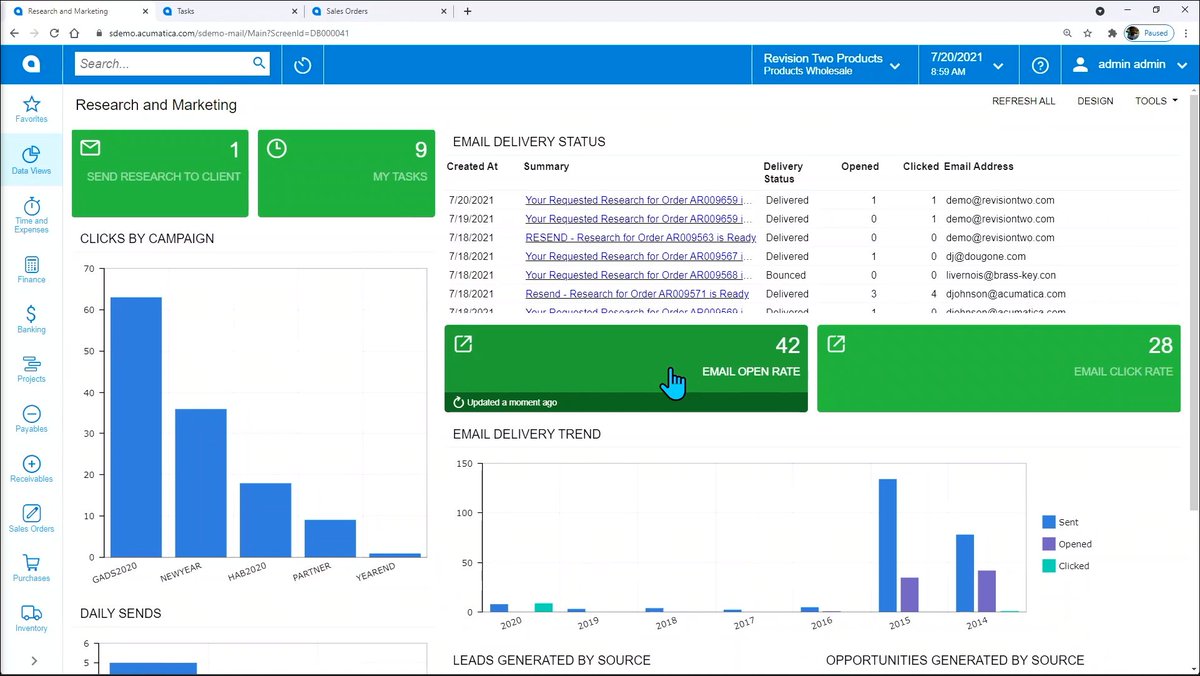Toggle Sent series in legend
1200x676 pixels.
(1060, 522)
